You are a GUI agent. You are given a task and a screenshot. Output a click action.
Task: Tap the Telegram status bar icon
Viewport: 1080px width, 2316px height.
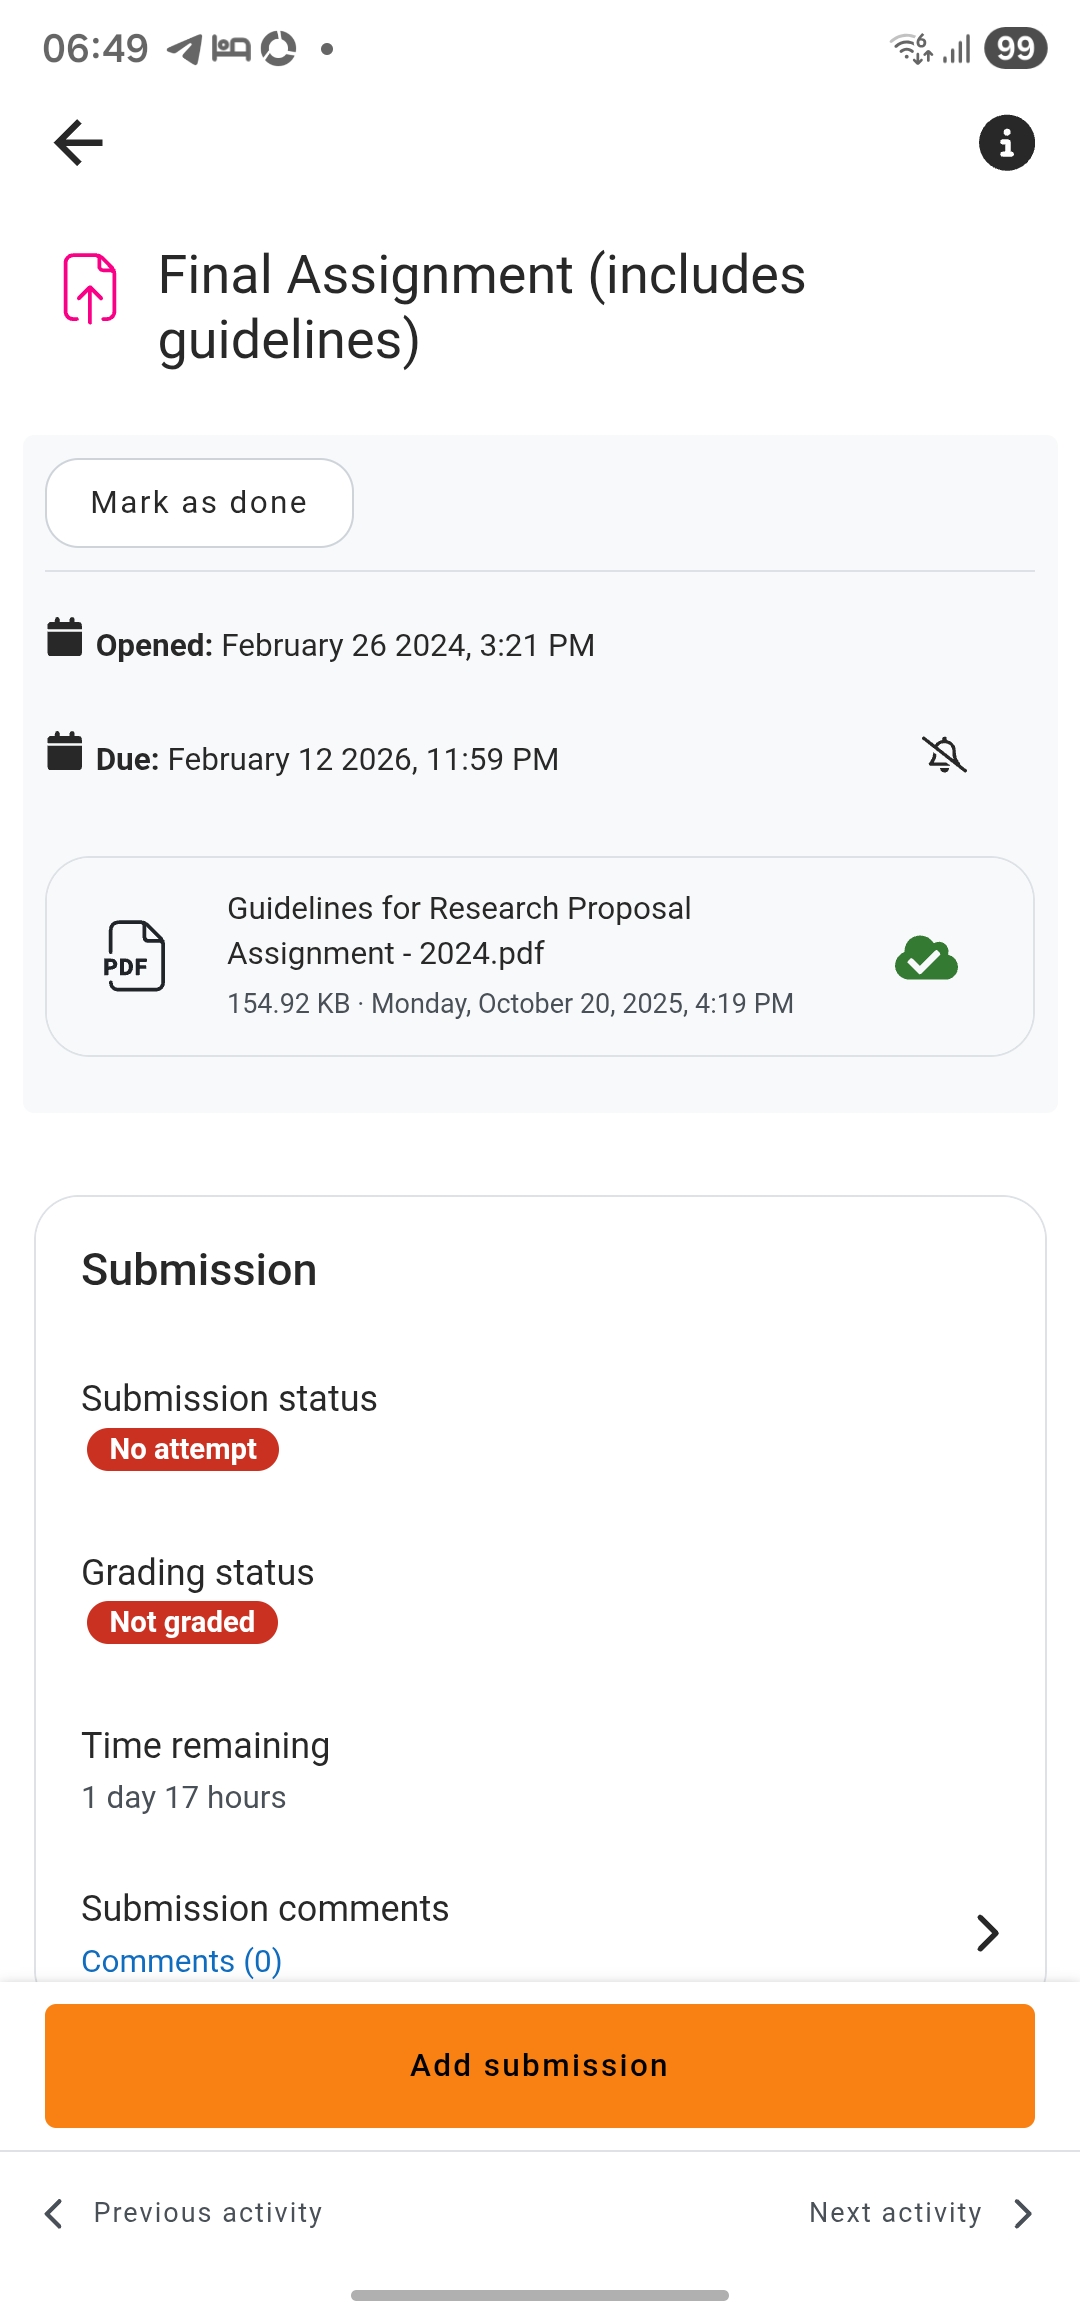(184, 48)
